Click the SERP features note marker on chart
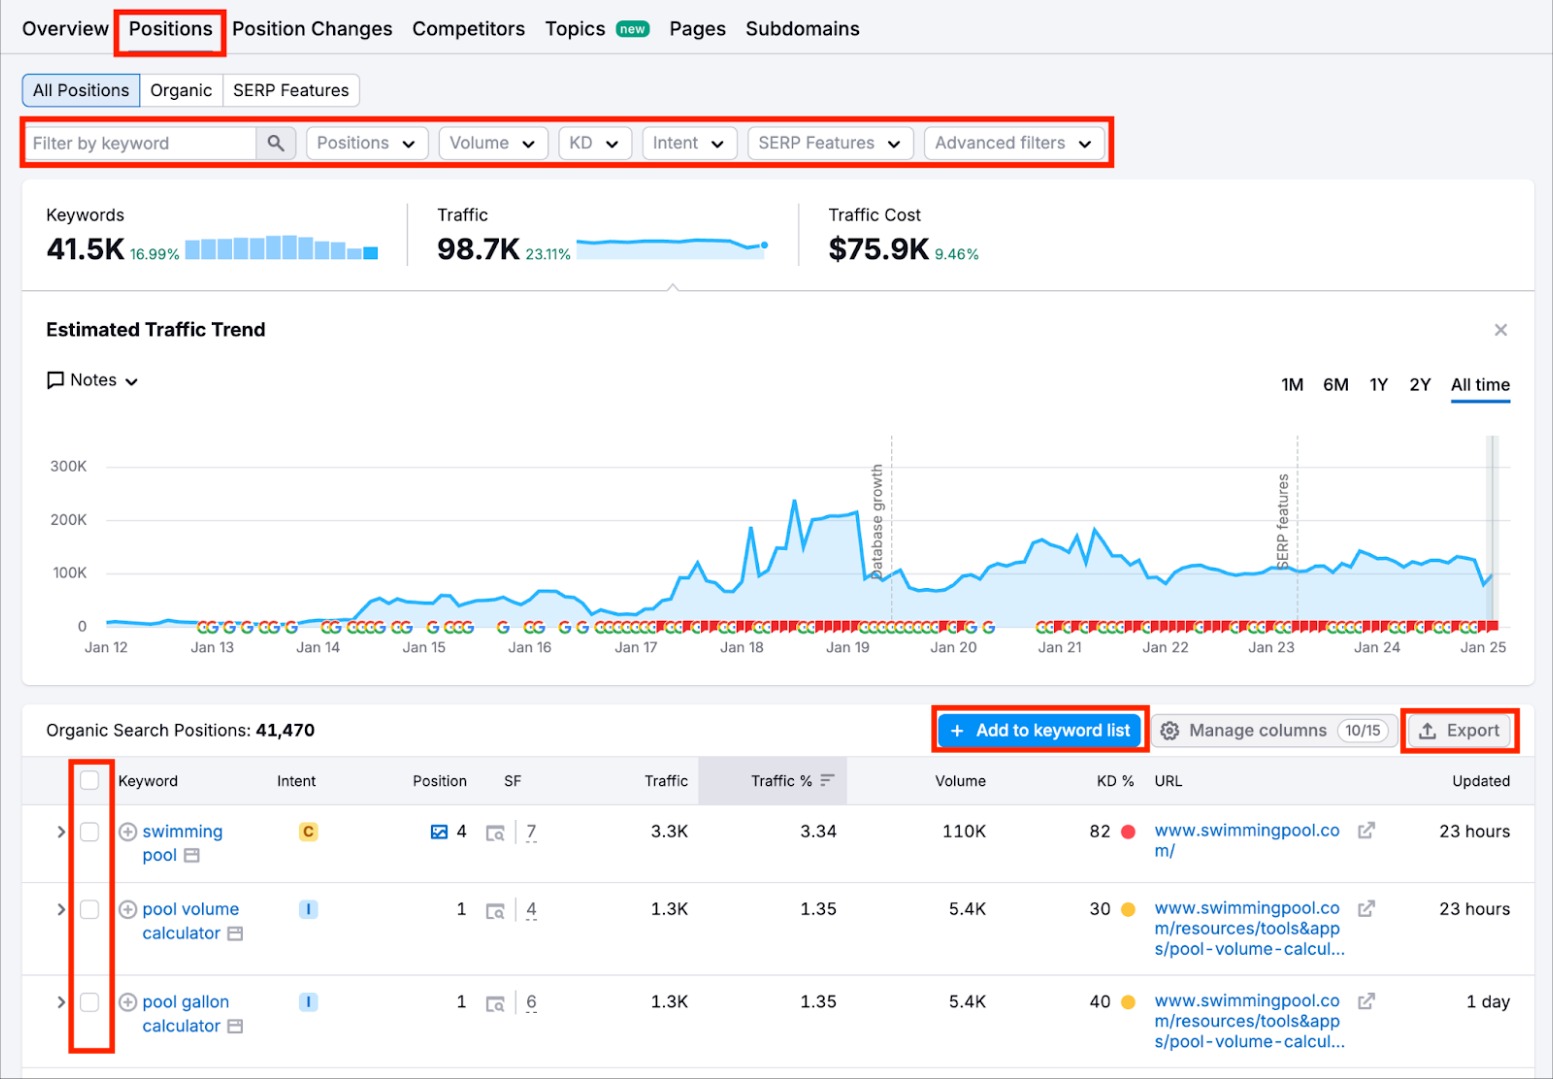This screenshot has width=1553, height=1079. click(1283, 522)
